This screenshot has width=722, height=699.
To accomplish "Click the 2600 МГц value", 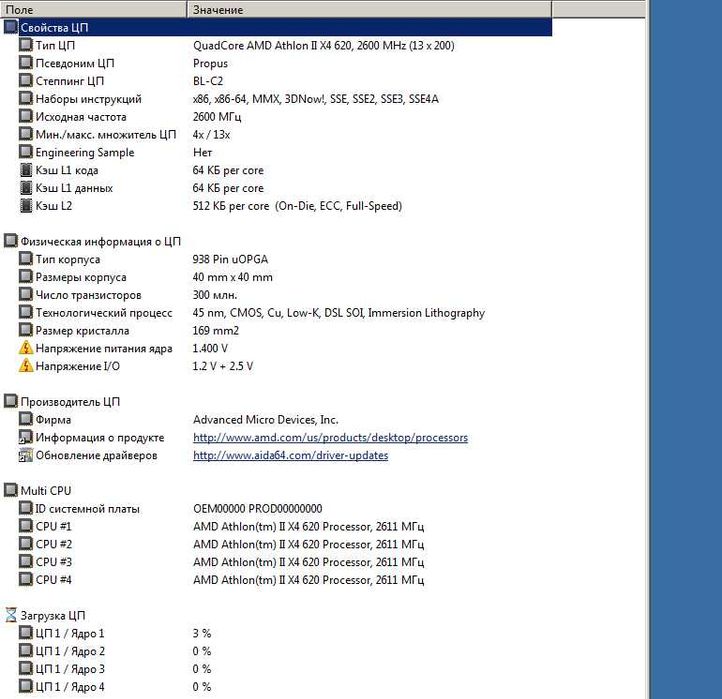I will coord(217,116).
